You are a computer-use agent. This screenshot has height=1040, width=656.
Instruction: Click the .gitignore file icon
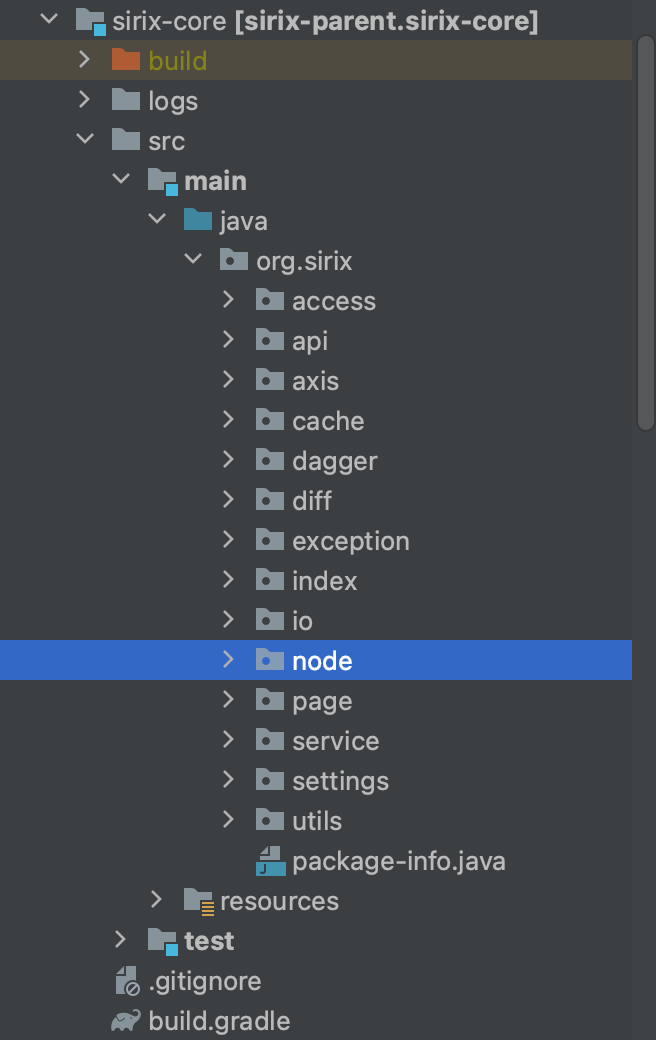(126, 981)
